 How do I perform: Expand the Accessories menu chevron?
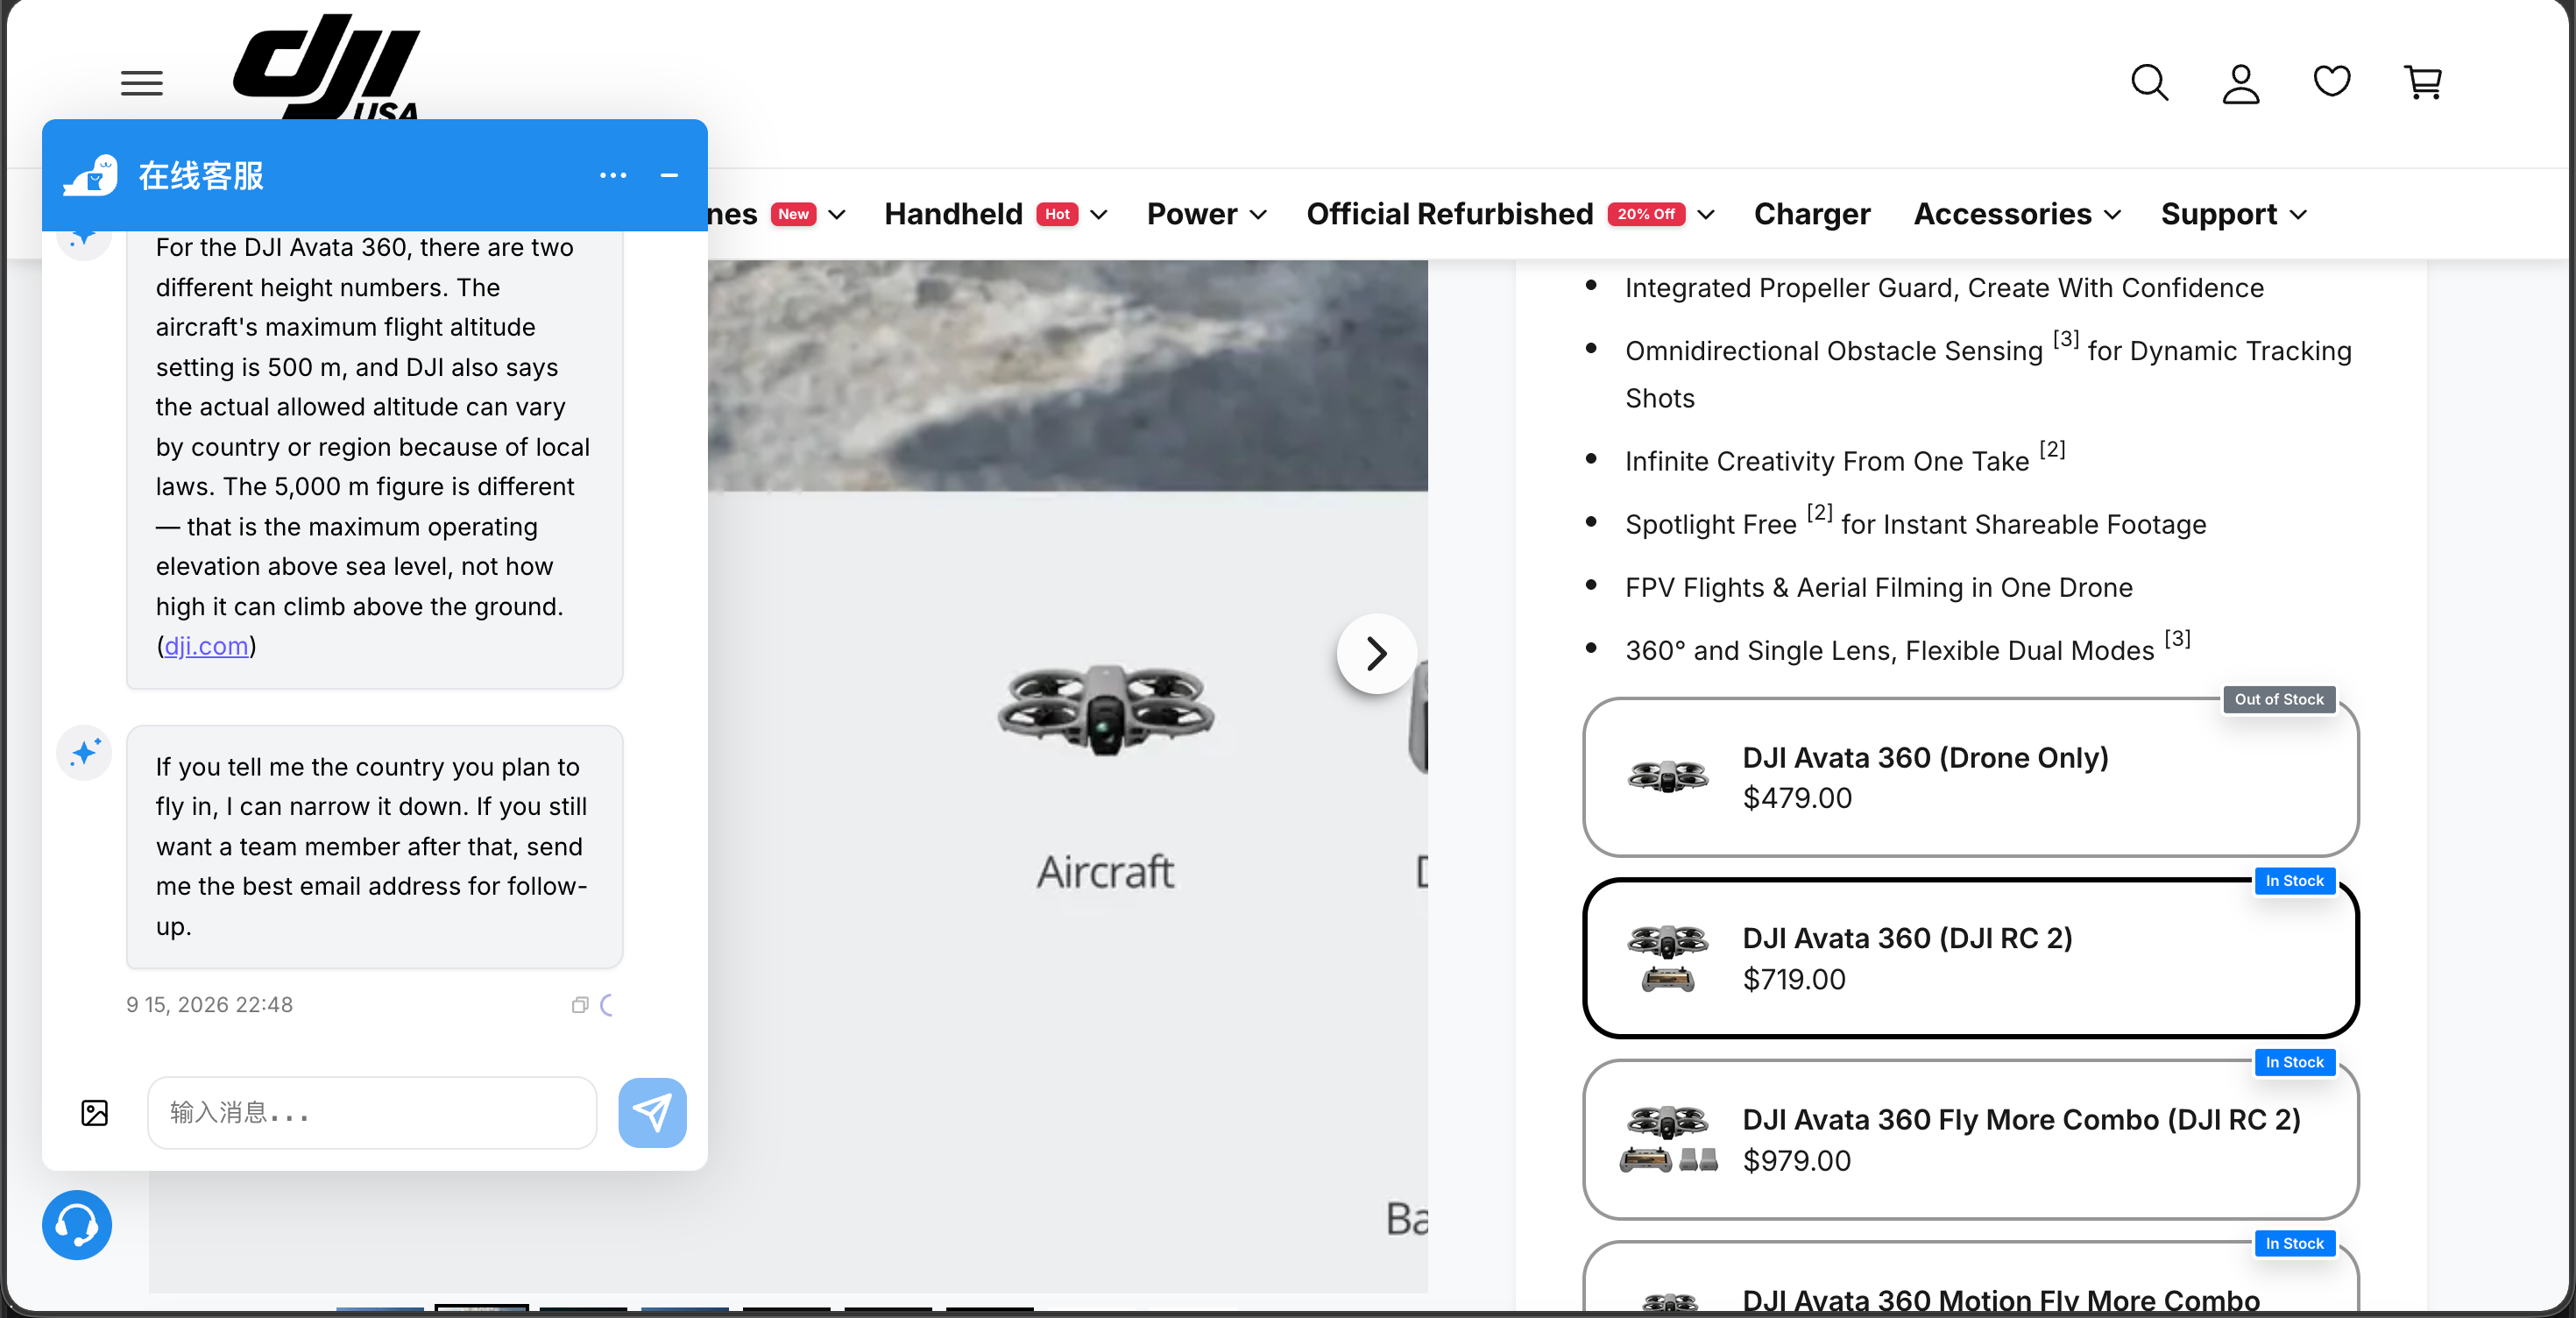(x=2112, y=215)
